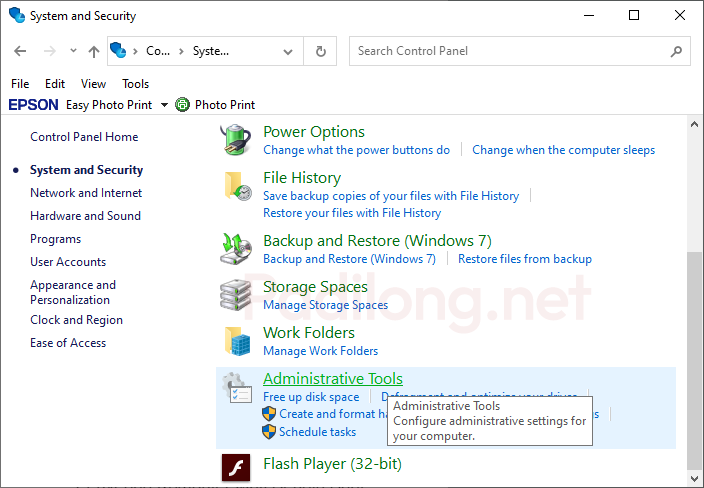Click Save backup copies with File History
Screen dimensions: 704x488
(391, 196)
